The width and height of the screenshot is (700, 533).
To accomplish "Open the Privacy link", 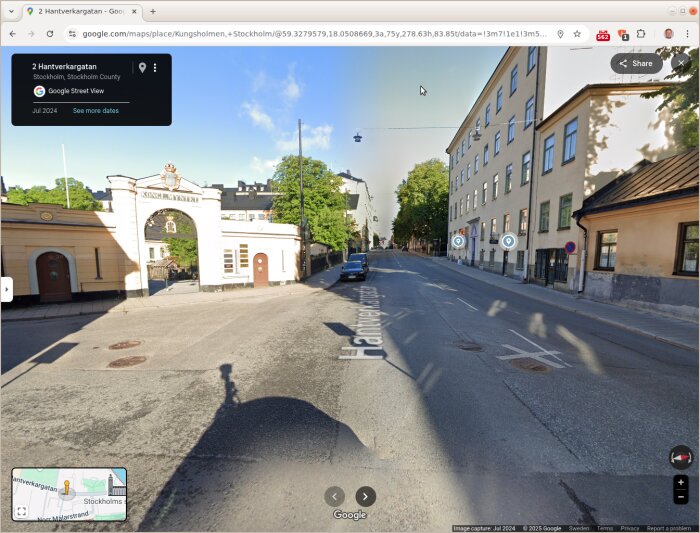I will click(x=629, y=529).
